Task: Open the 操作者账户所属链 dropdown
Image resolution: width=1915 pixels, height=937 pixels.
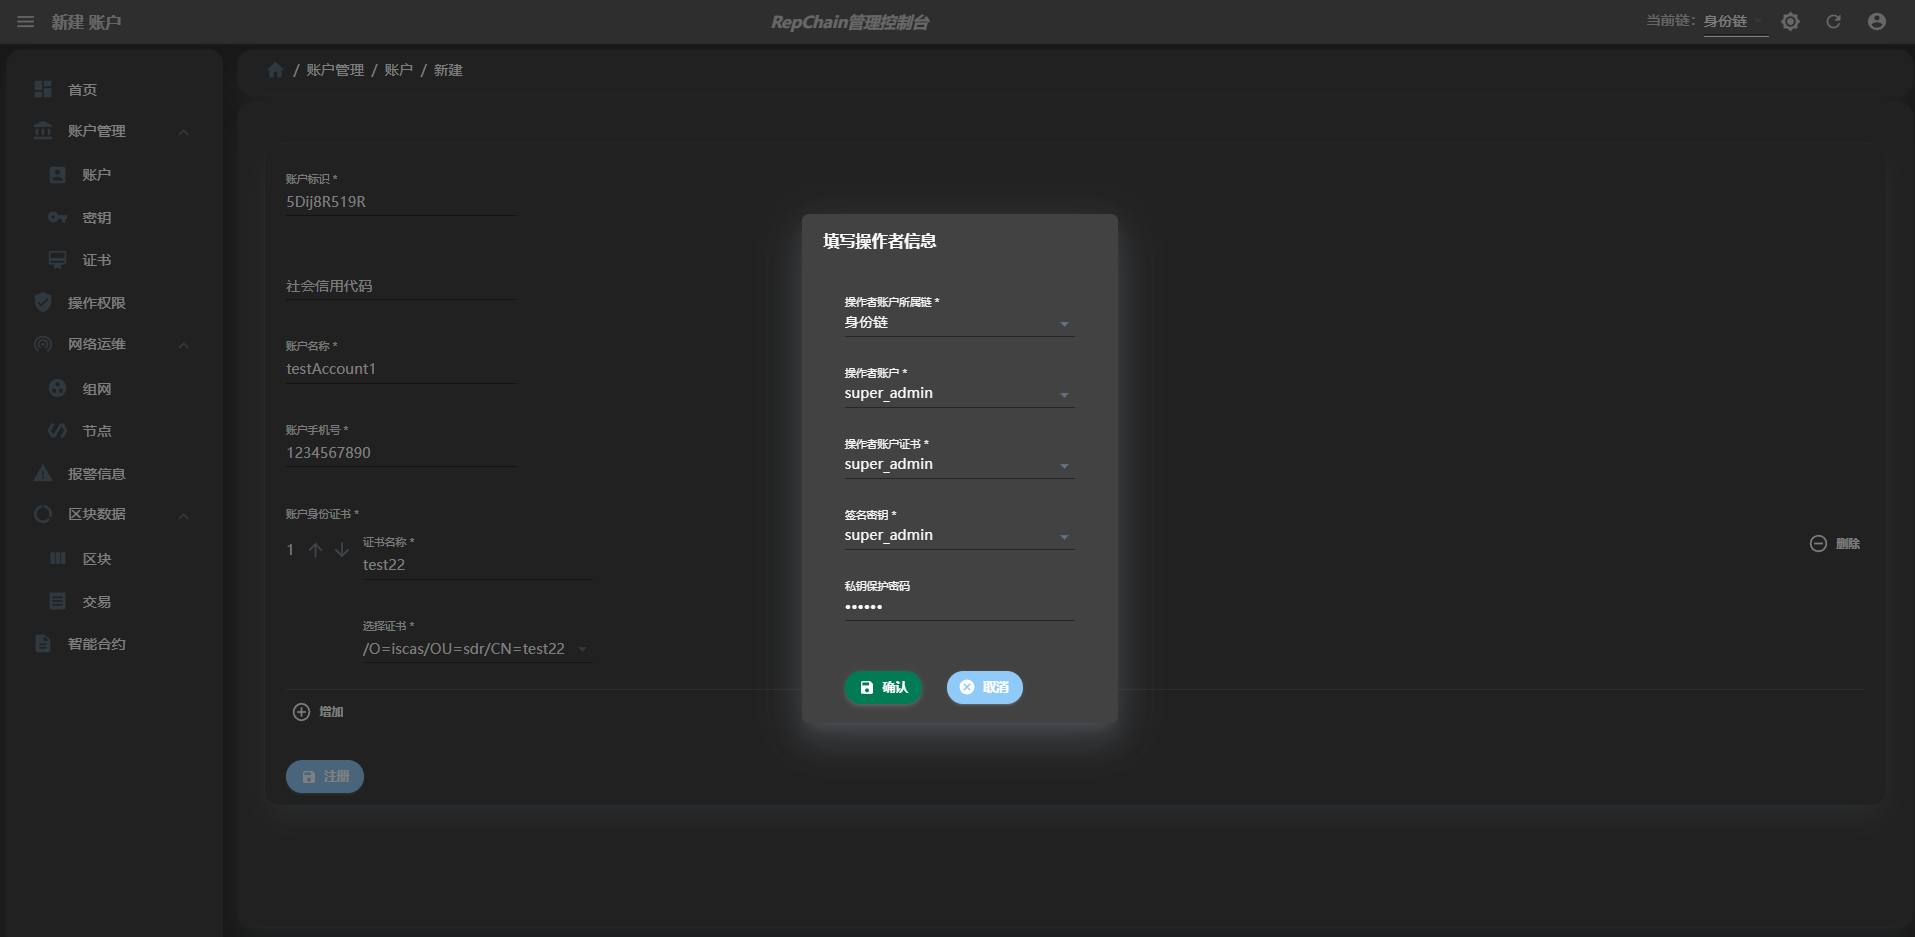Action: [959, 323]
